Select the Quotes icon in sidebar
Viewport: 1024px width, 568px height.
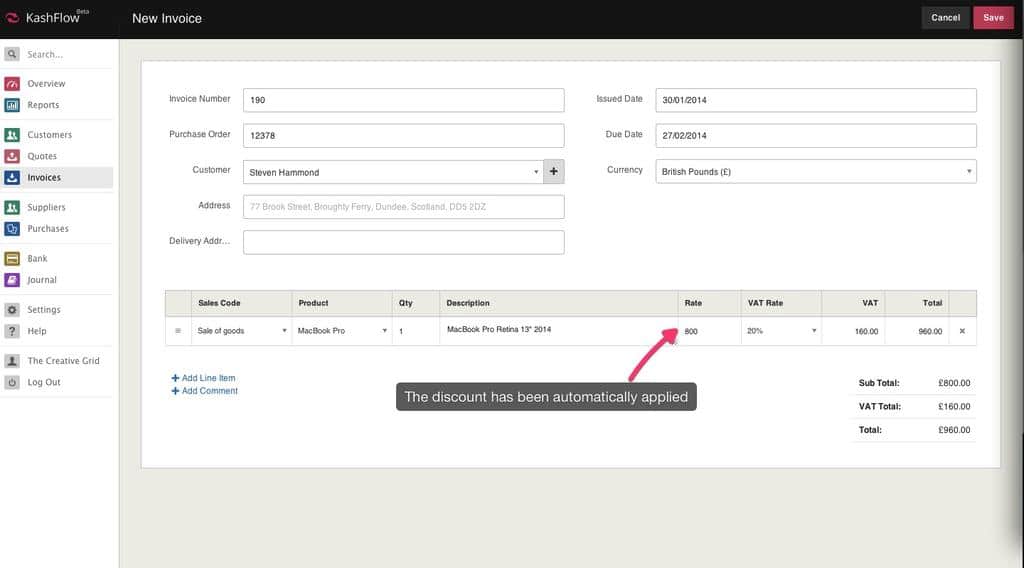point(12,156)
